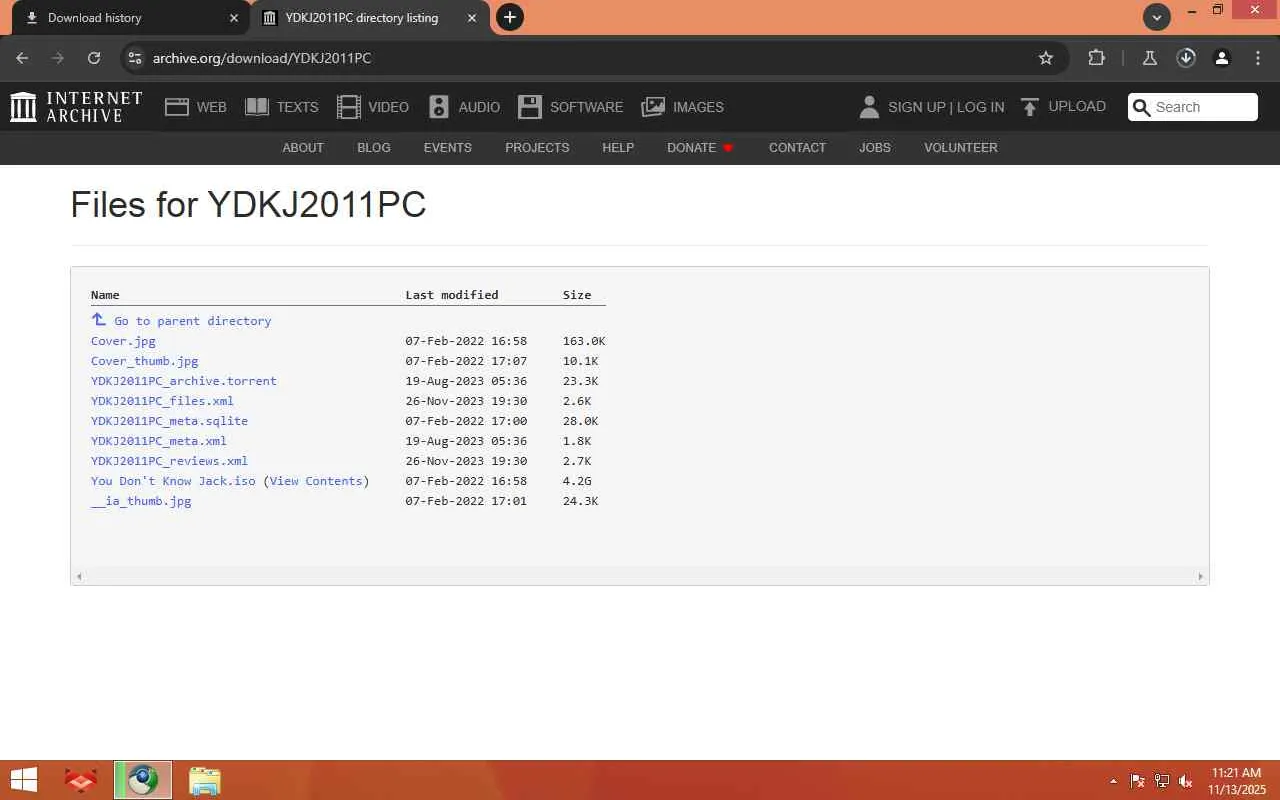Viewport: 1280px width, 800px height.
Task: Show hidden system tray icons arrow
Action: coord(1113,781)
